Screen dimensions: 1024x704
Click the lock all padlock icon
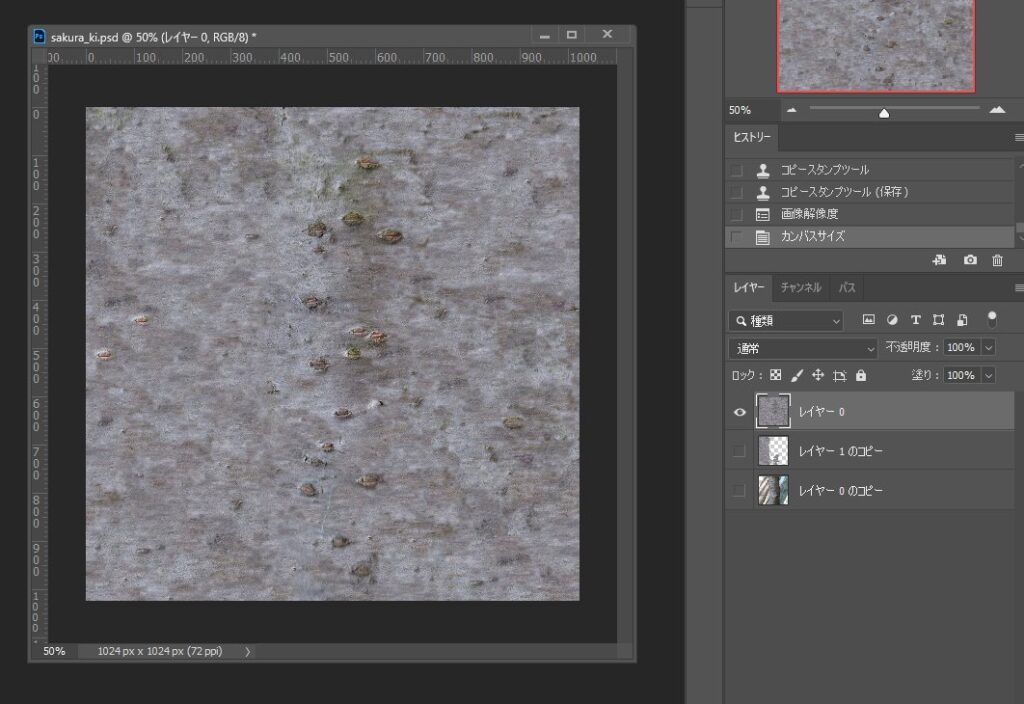[860, 376]
